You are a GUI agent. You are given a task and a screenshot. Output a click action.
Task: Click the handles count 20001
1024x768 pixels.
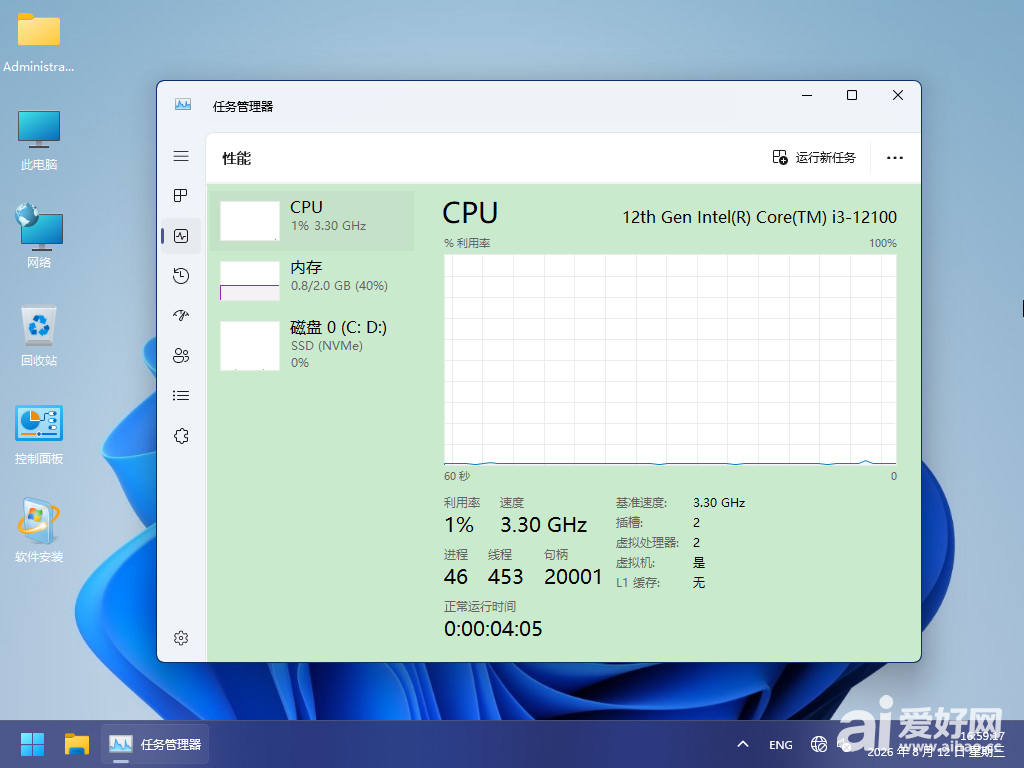573,577
